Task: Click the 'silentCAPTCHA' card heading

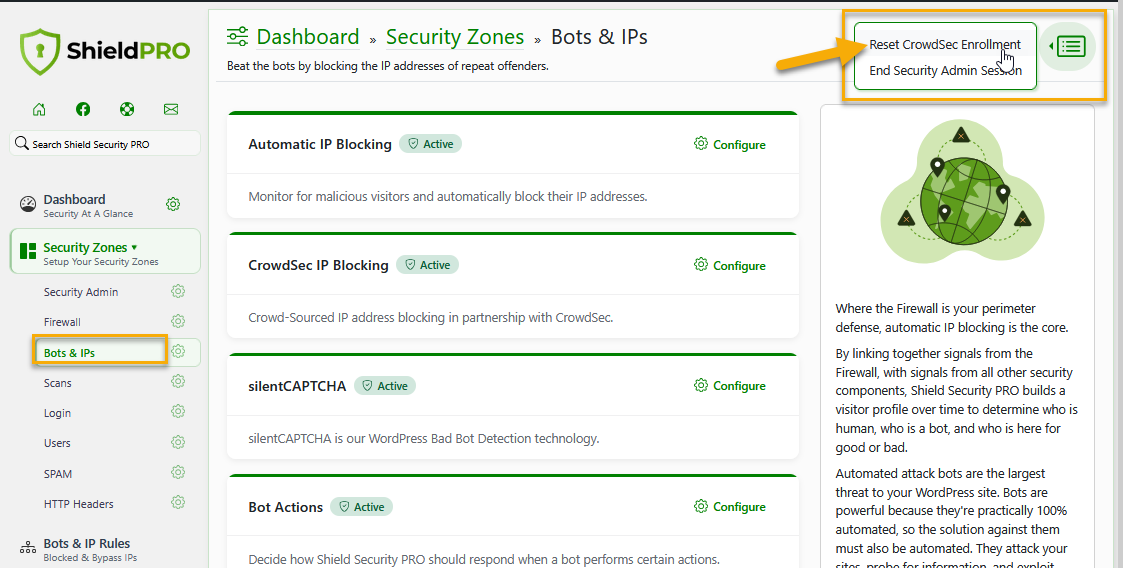Action: pos(297,385)
